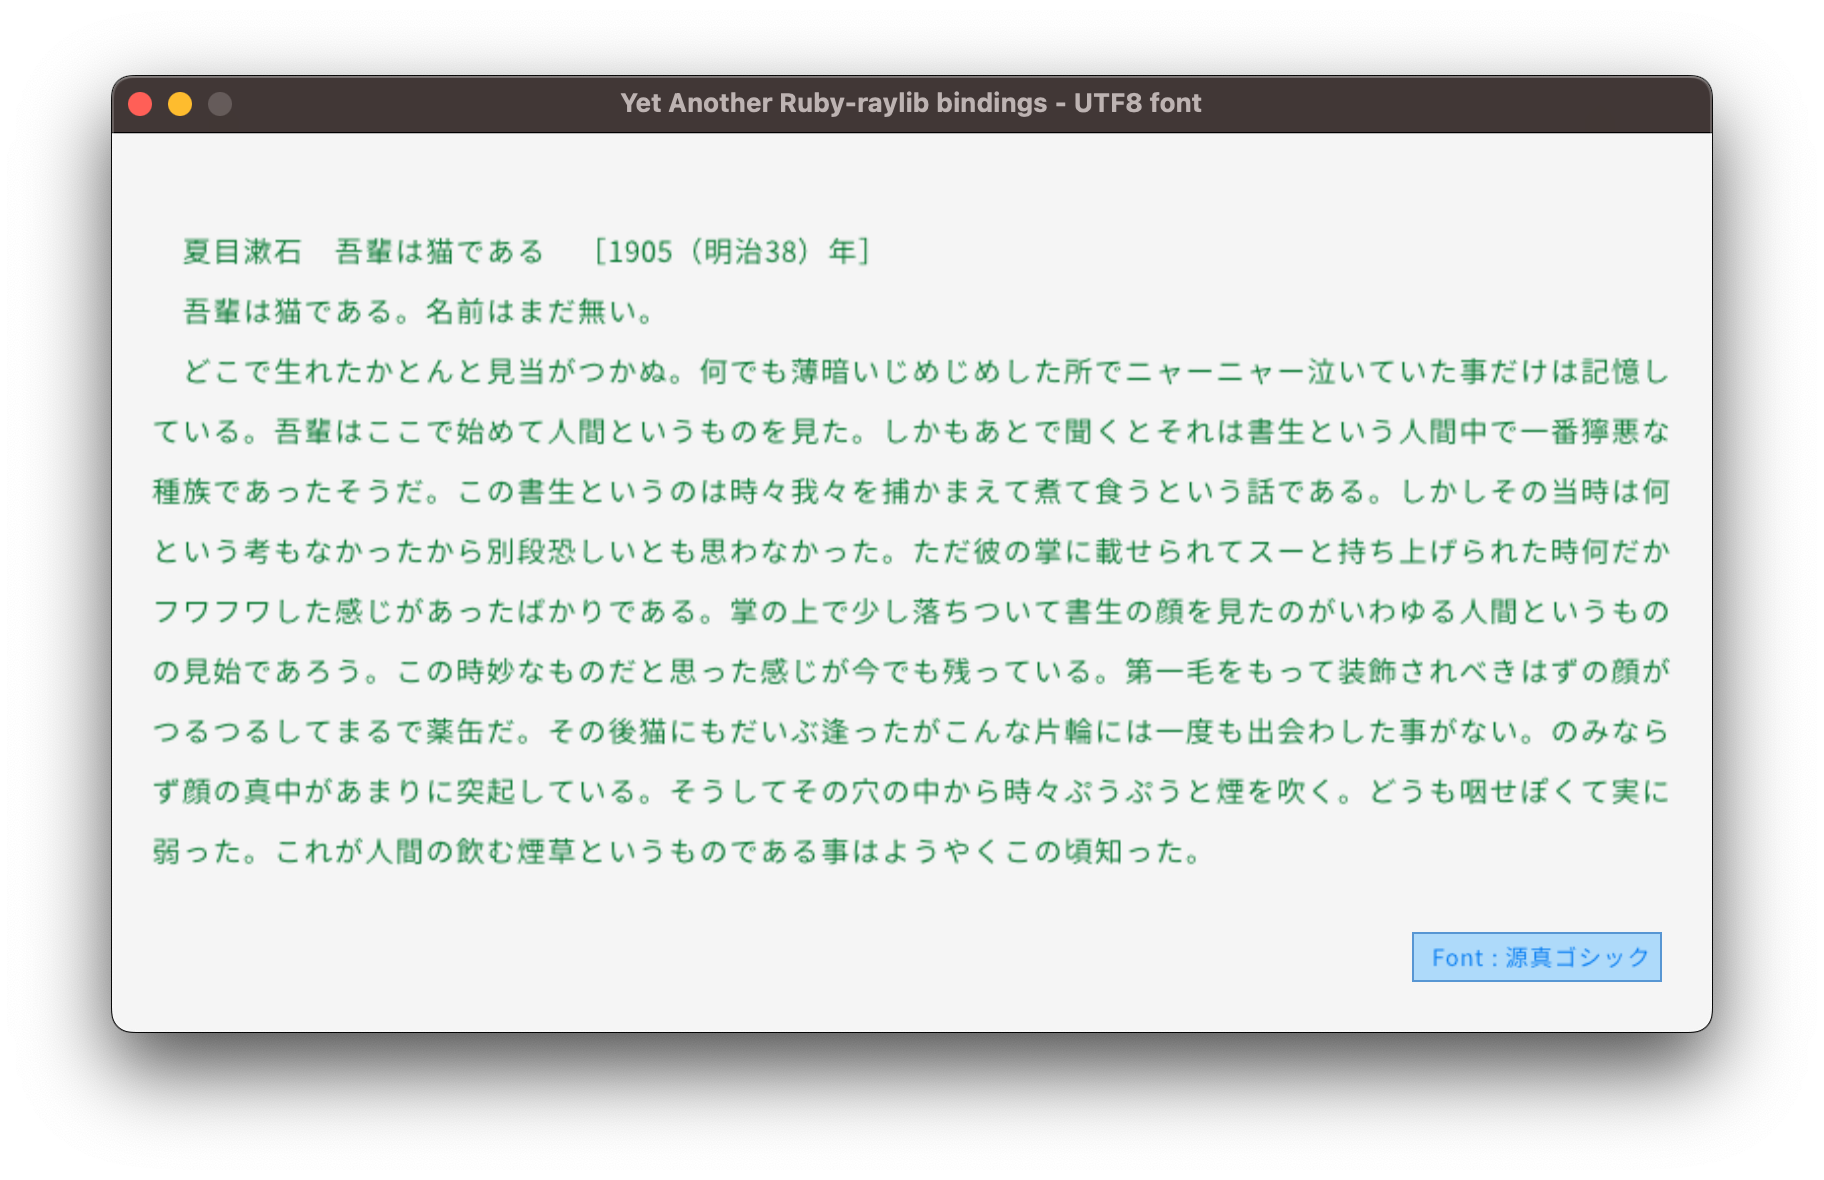This screenshot has height=1180, width=1824.
Task: Click the window title 'Yet Another Ruby-raylib bindings'
Action: coord(833,103)
